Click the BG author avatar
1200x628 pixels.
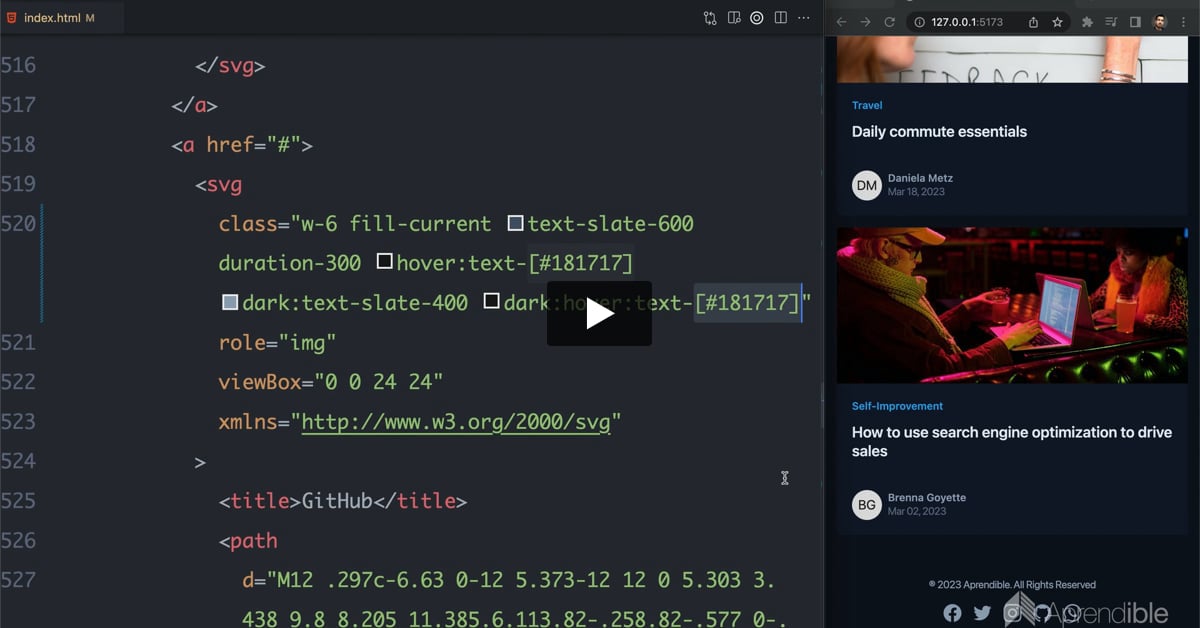coord(867,505)
